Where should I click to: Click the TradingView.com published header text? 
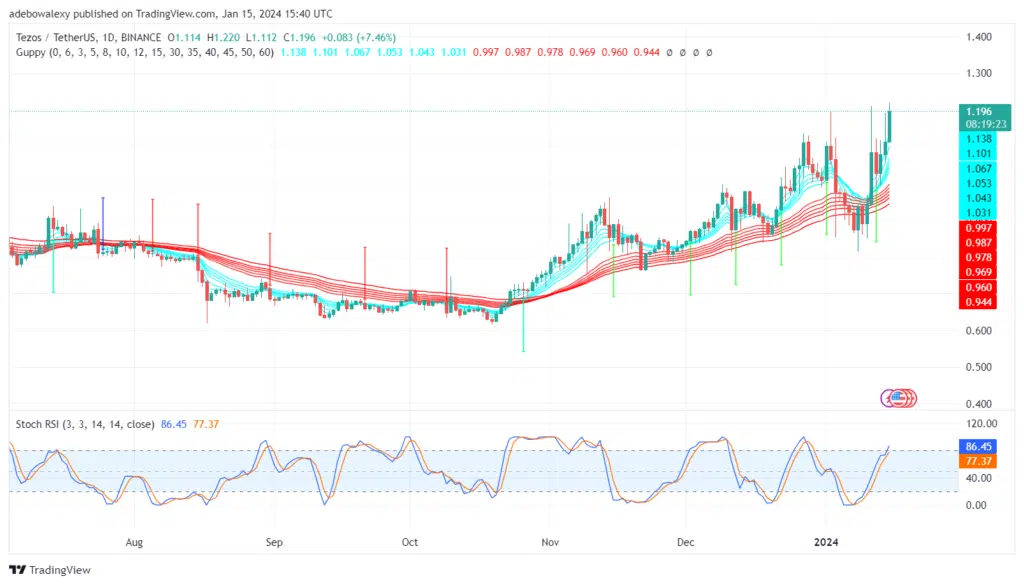[170, 13]
